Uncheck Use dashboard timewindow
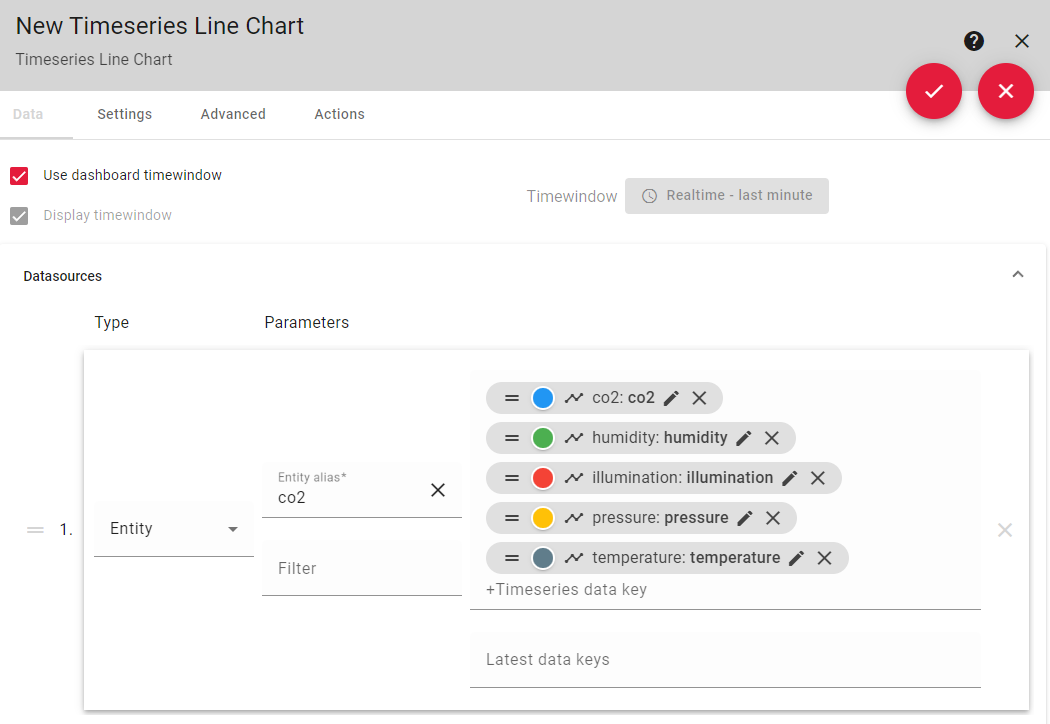Viewport: 1050px width, 724px height. (x=19, y=176)
